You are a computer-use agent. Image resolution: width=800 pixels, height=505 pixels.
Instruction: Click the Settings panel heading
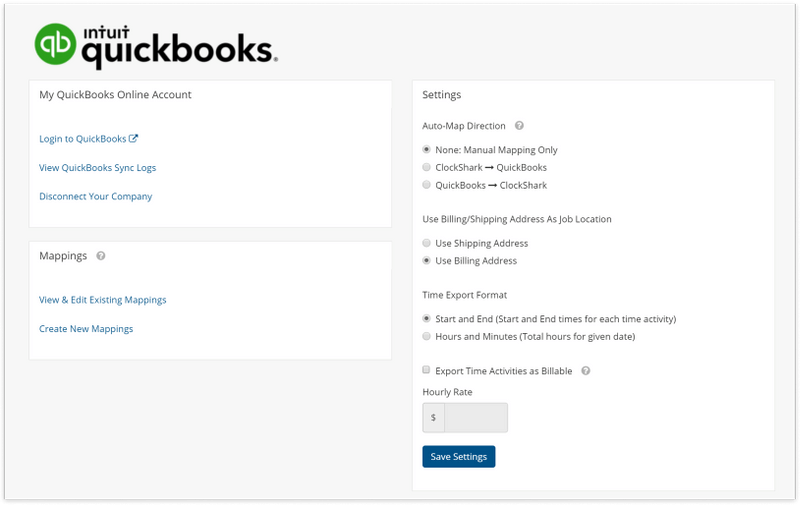tap(441, 95)
